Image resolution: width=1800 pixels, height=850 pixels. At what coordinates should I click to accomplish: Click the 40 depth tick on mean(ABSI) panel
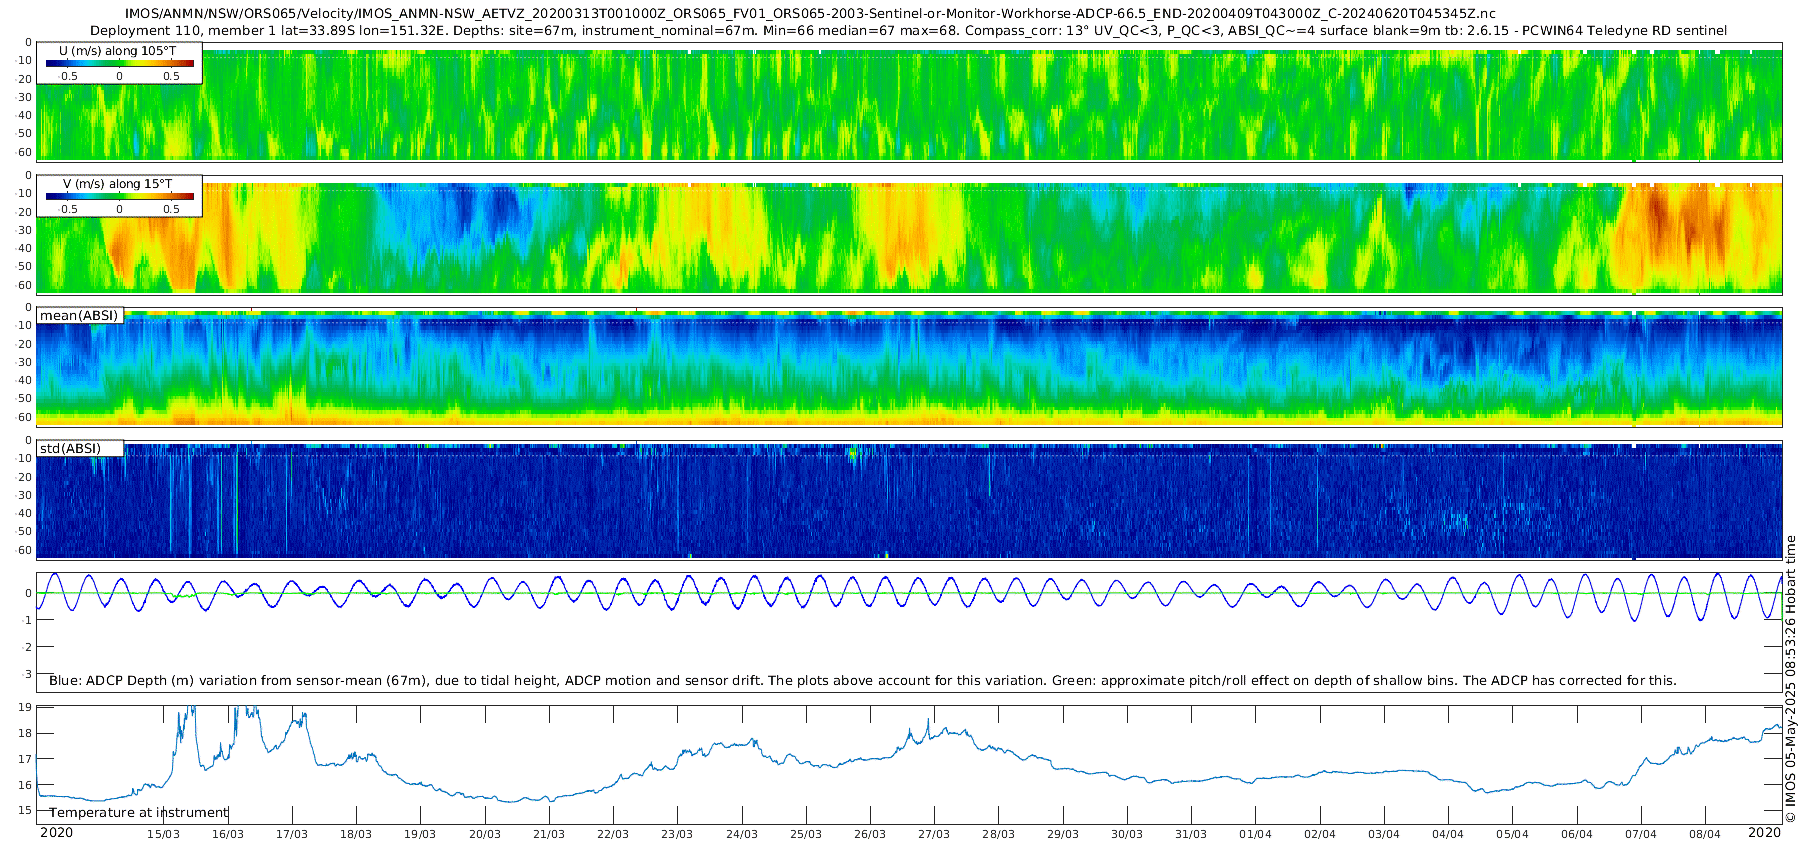[25, 380]
